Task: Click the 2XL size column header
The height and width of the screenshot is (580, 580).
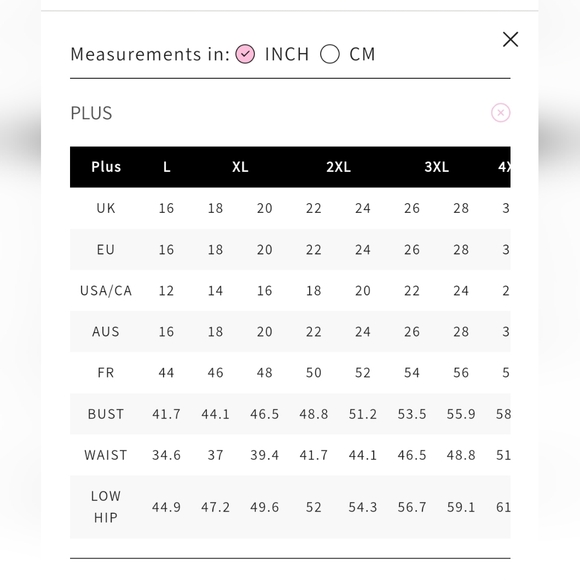Action: pyautogui.click(x=338, y=167)
